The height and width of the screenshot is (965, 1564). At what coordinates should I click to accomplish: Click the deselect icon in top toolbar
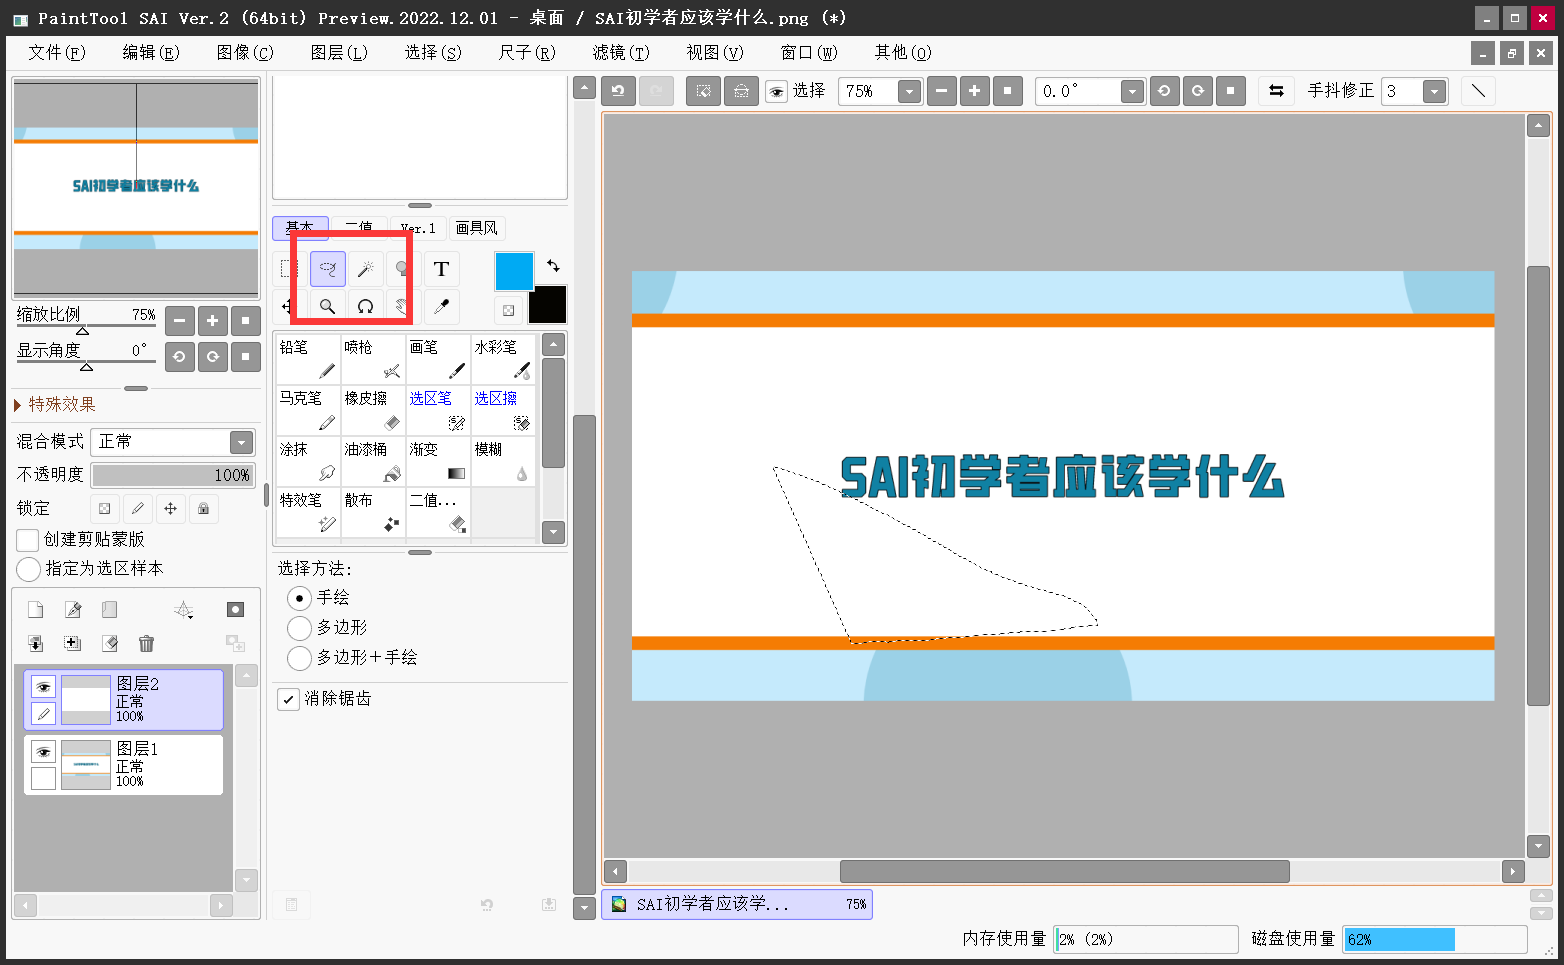point(704,91)
